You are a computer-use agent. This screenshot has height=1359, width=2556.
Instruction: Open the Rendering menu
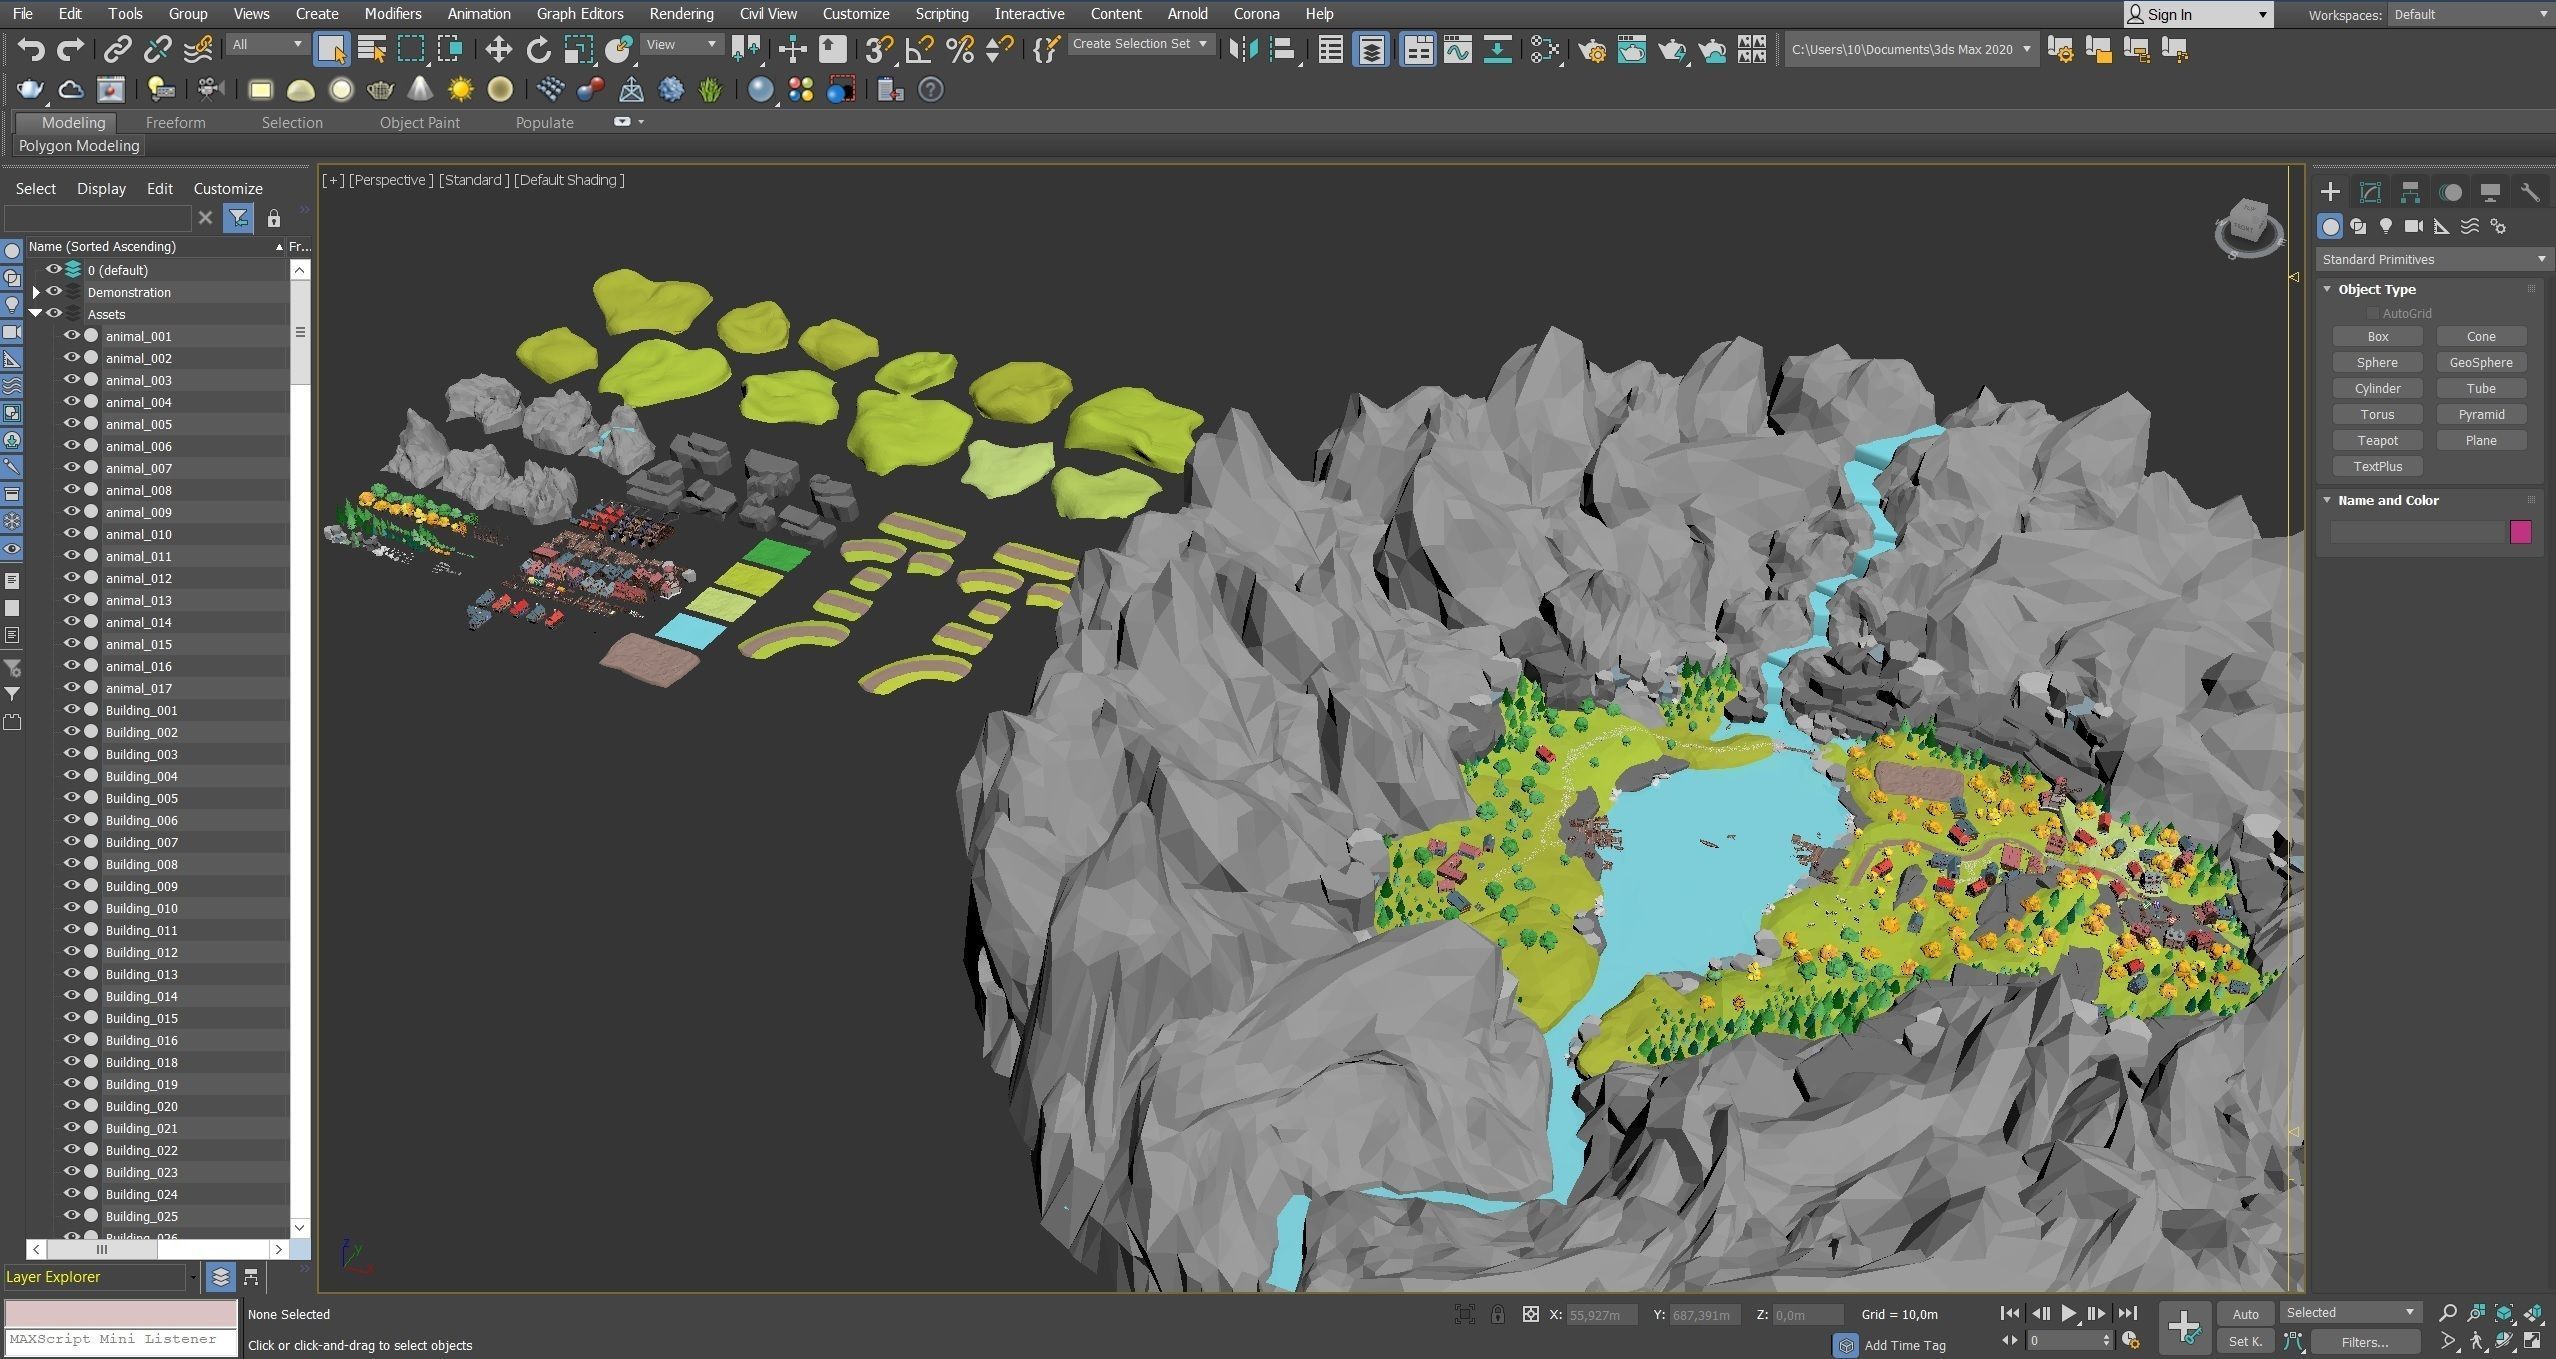point(681,14)
